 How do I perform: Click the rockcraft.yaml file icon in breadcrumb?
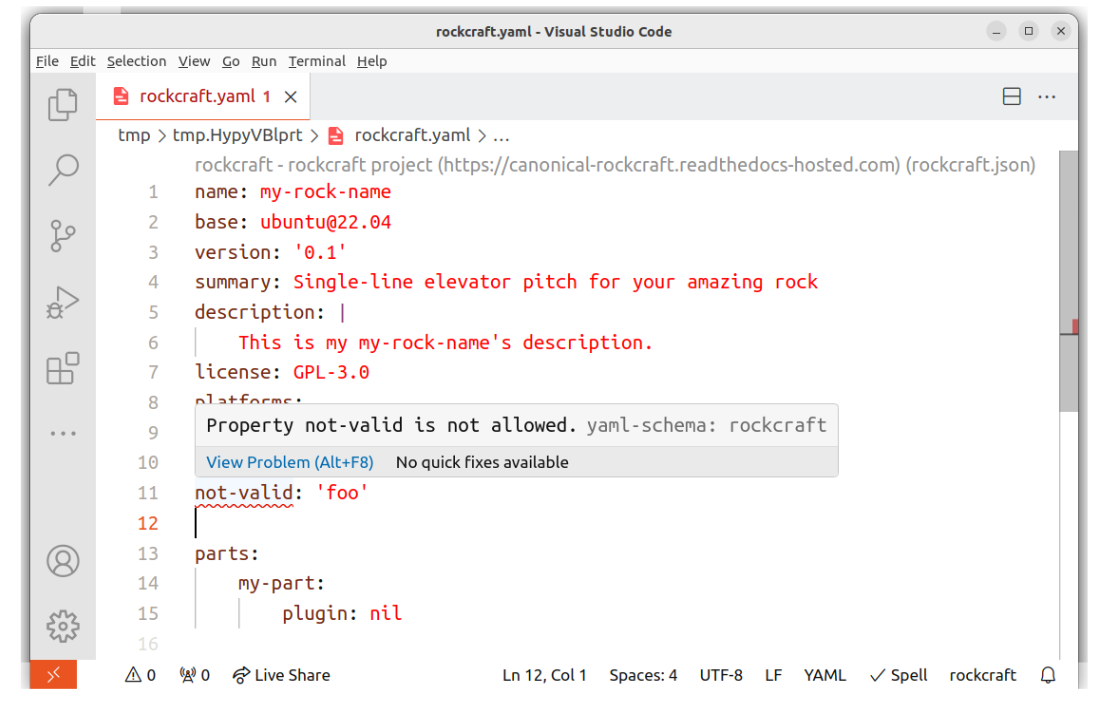tap(336, 136)
